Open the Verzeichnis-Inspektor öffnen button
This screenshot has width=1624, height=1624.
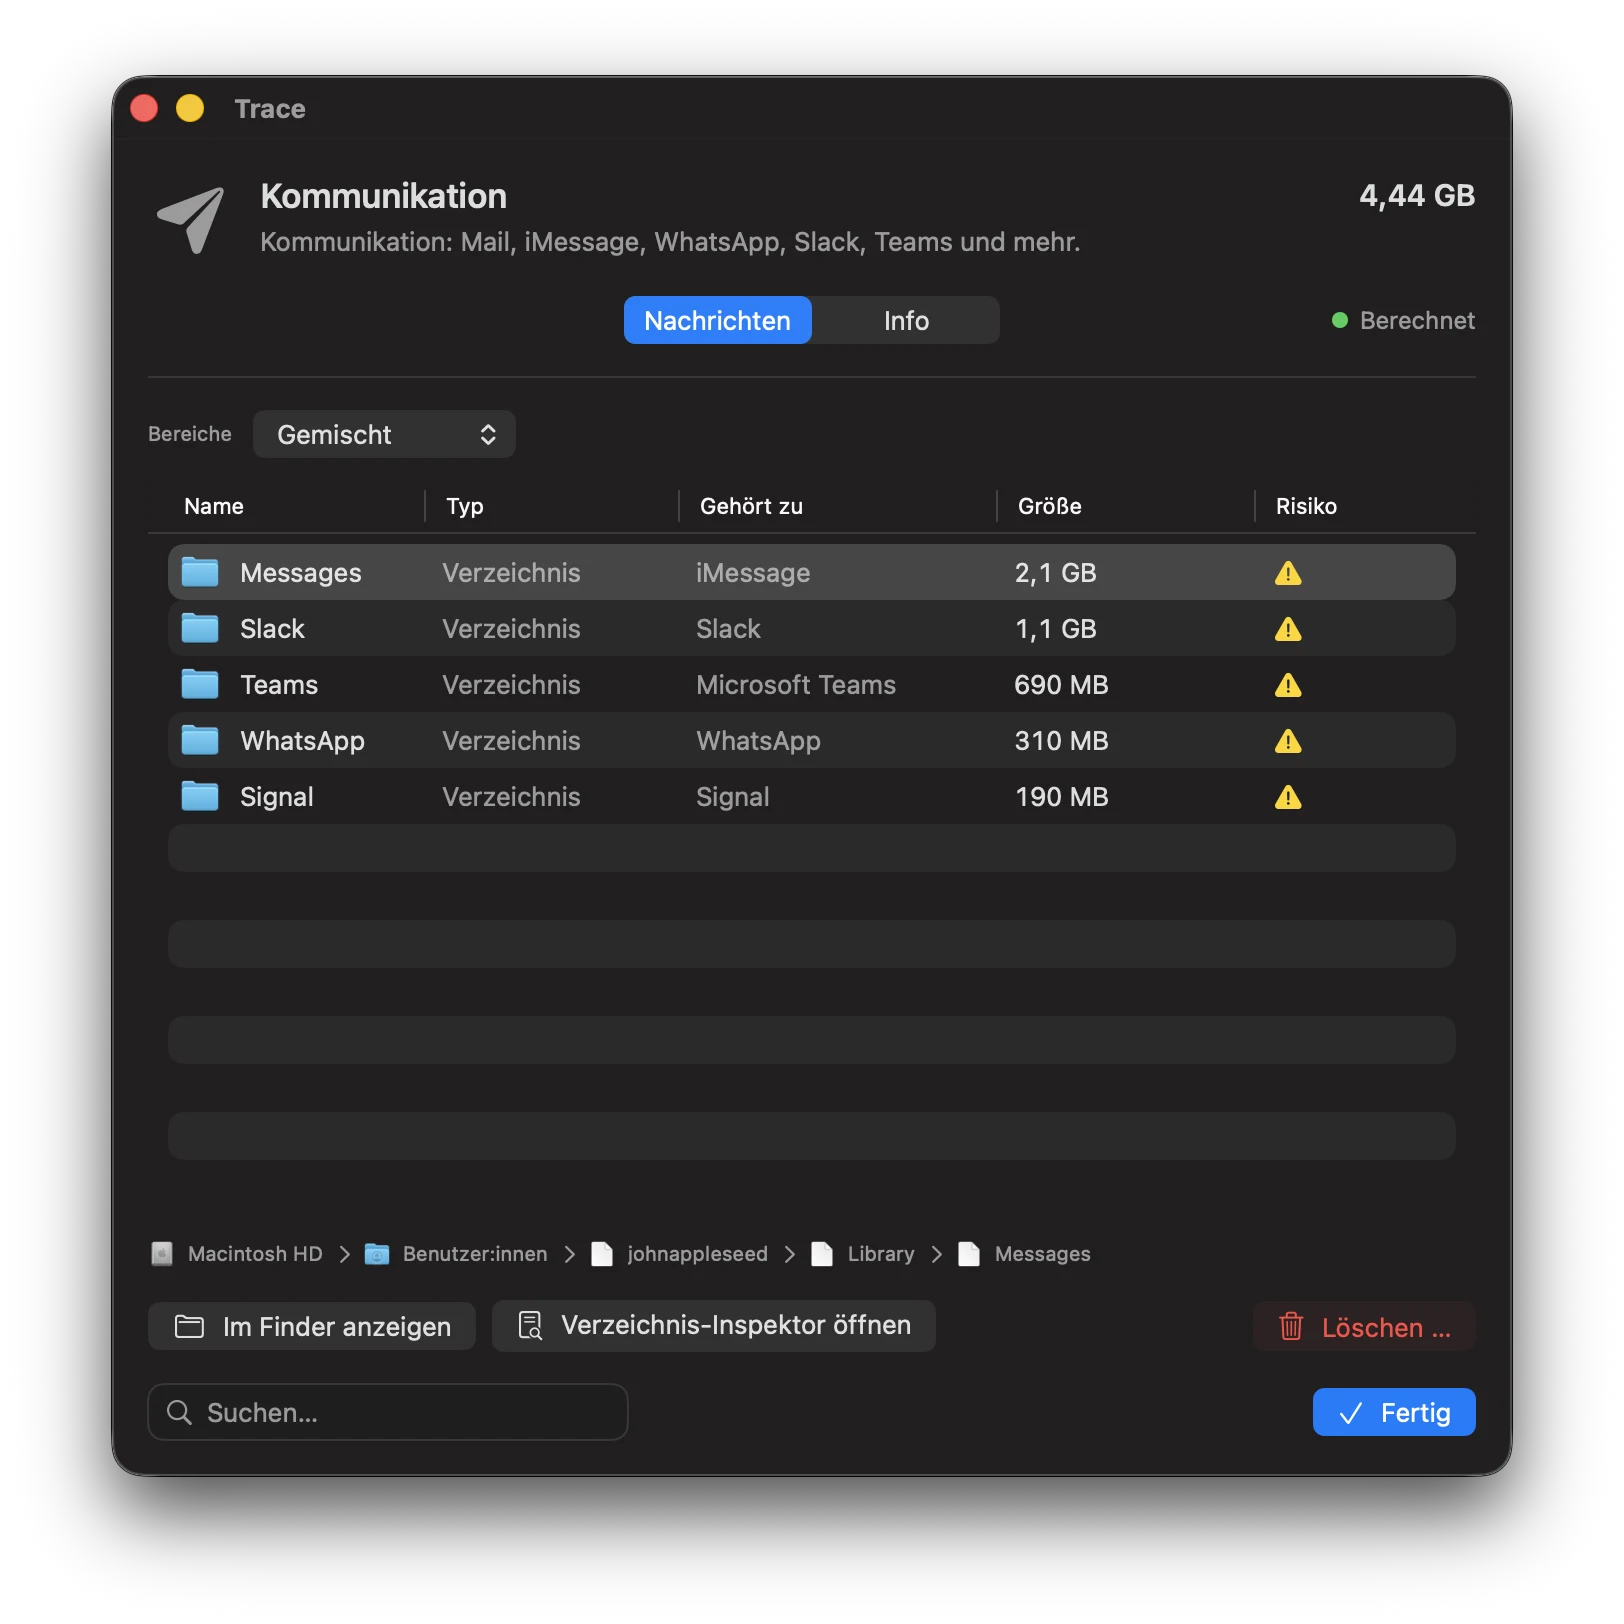(x=714, y=1326)
